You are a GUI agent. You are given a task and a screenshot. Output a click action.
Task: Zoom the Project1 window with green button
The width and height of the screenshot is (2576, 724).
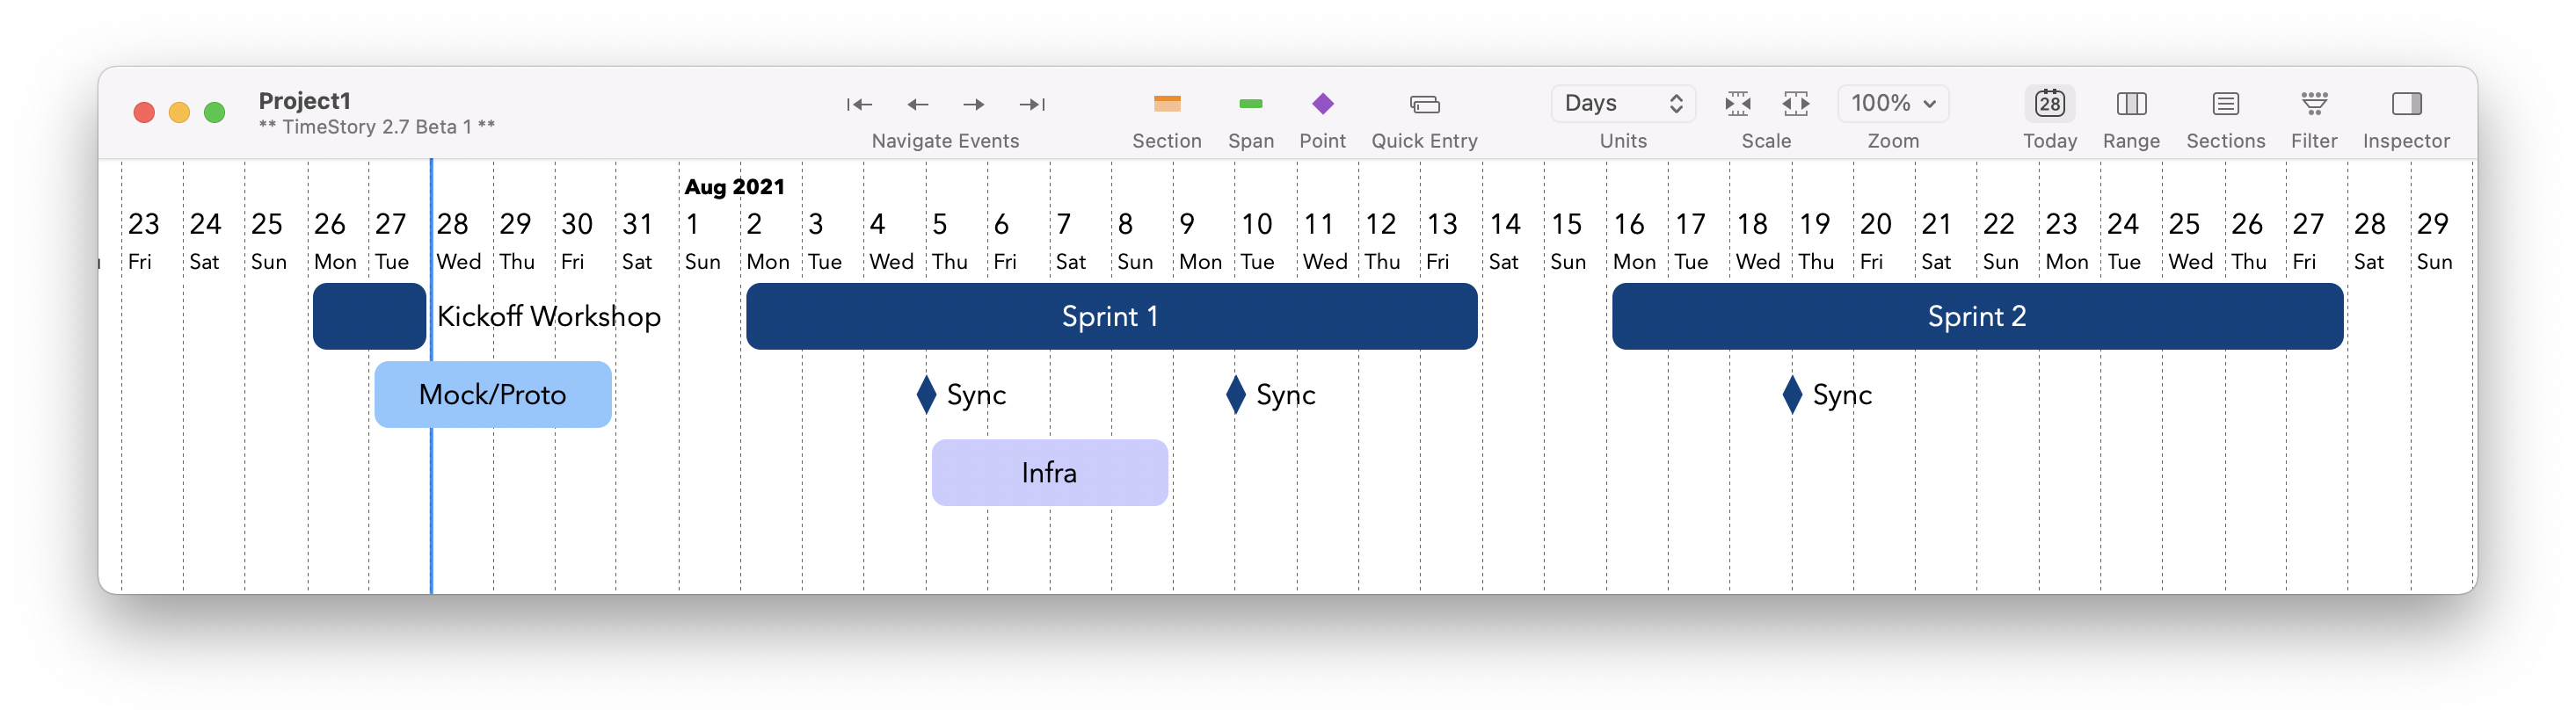[214, 112]
